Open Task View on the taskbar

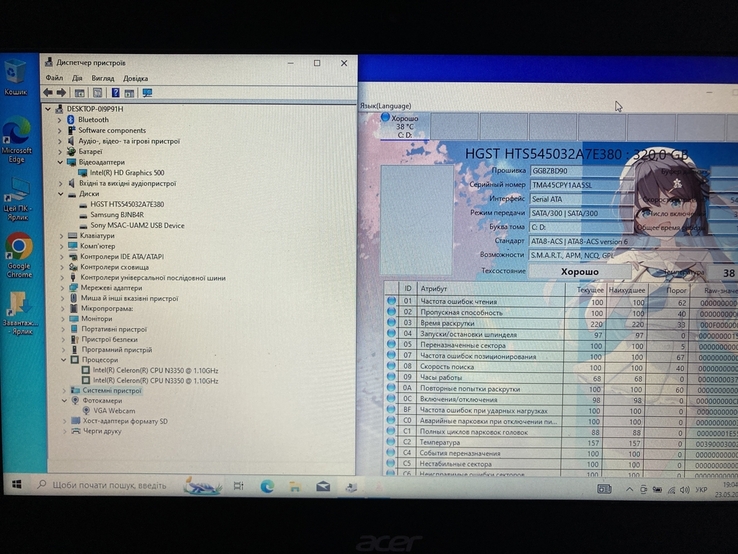click(239, 485)
